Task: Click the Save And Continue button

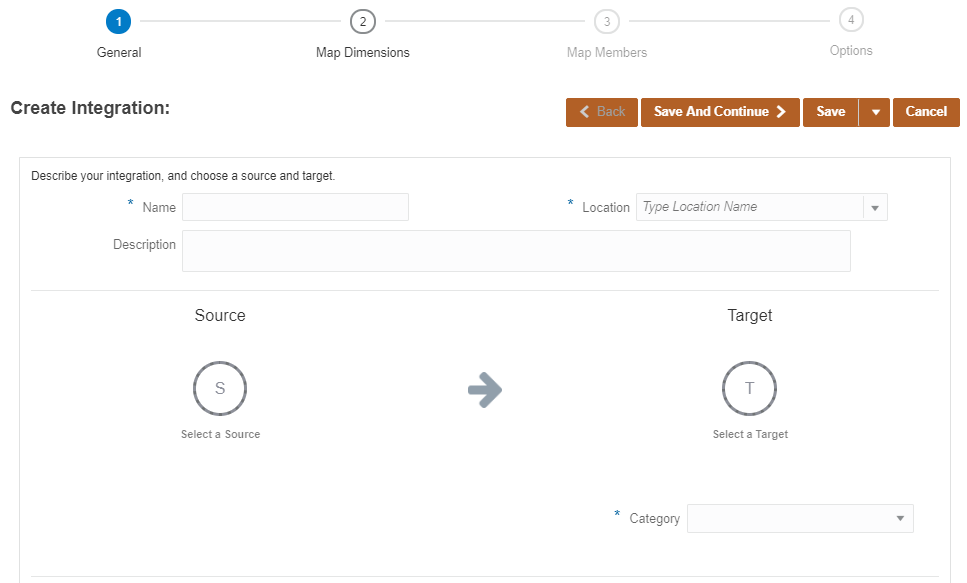Action: point(720,112)
